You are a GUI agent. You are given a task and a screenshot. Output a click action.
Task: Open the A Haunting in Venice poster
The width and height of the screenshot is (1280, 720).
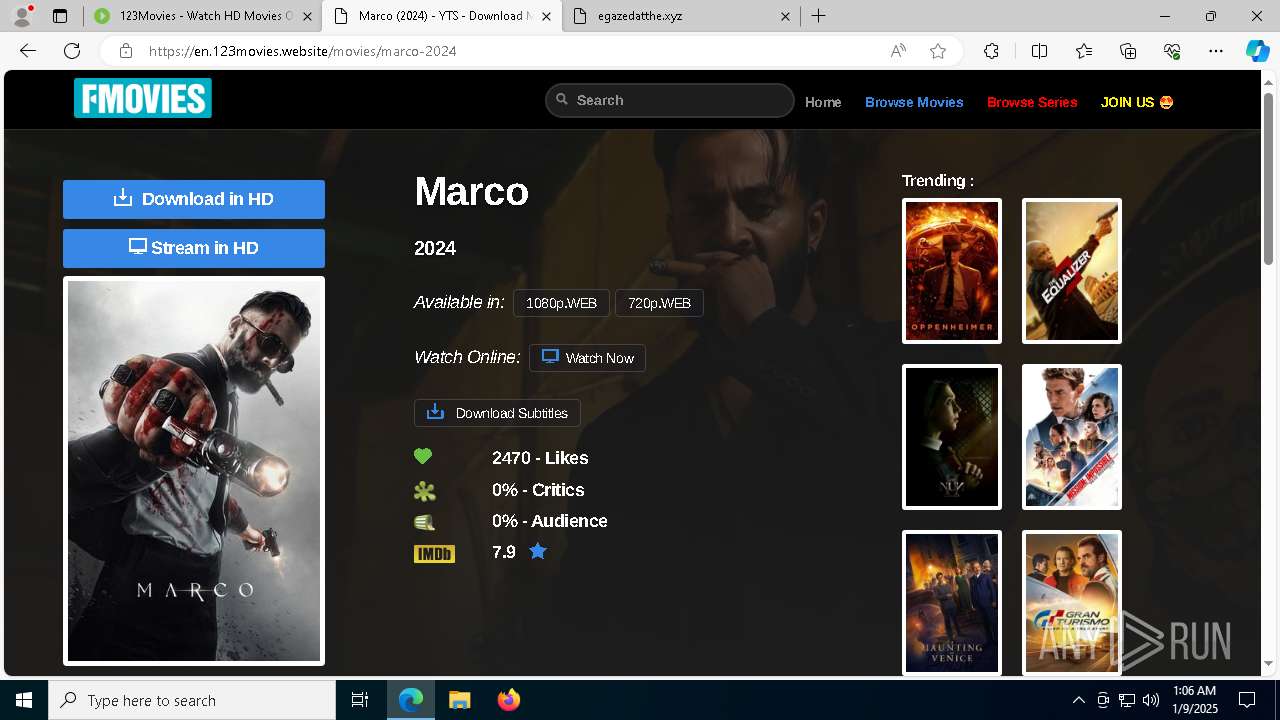click(952, 603)
